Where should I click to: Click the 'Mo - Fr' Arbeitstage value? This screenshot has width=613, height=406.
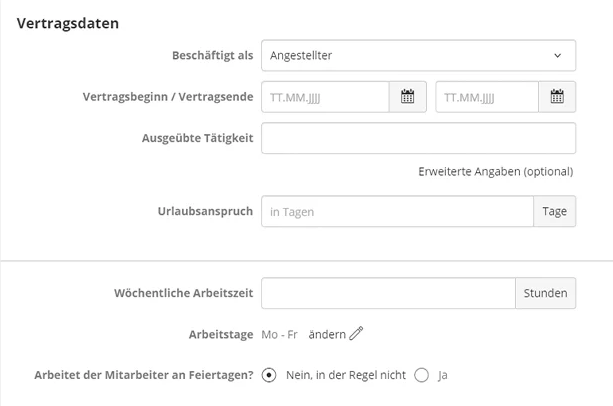279,334
